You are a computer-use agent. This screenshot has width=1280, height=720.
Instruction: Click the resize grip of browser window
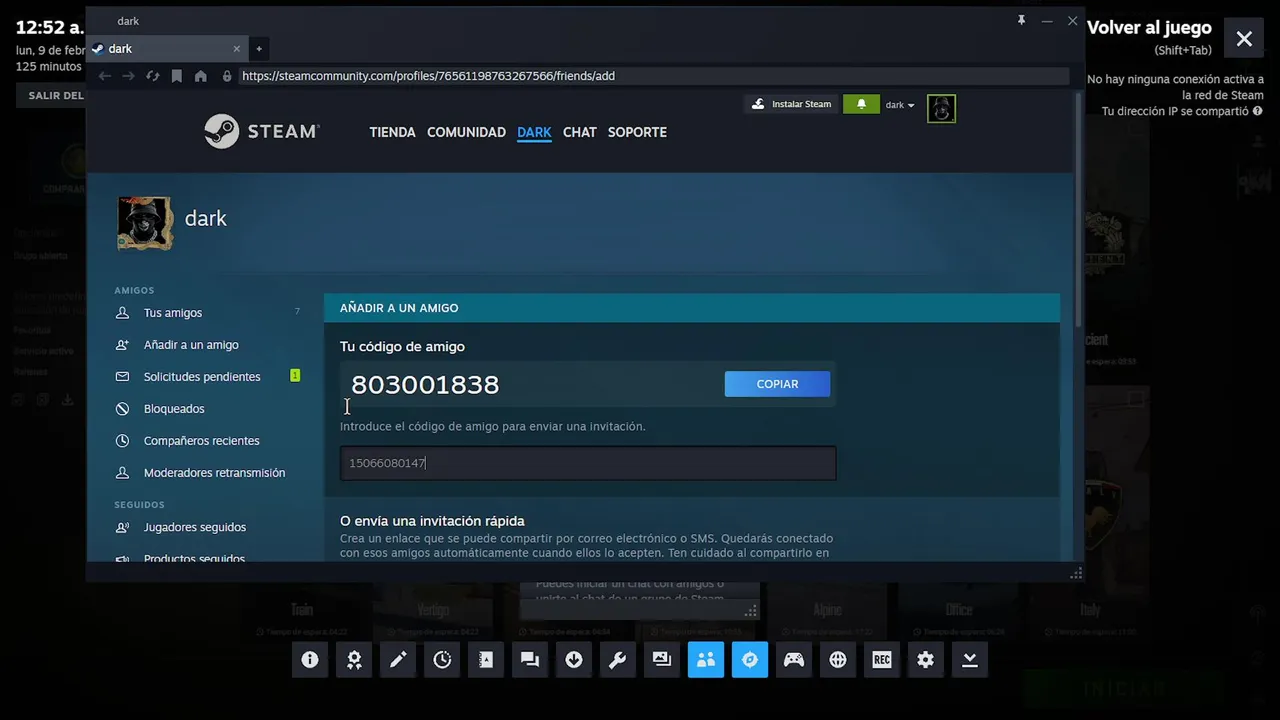coord(1076,574)
